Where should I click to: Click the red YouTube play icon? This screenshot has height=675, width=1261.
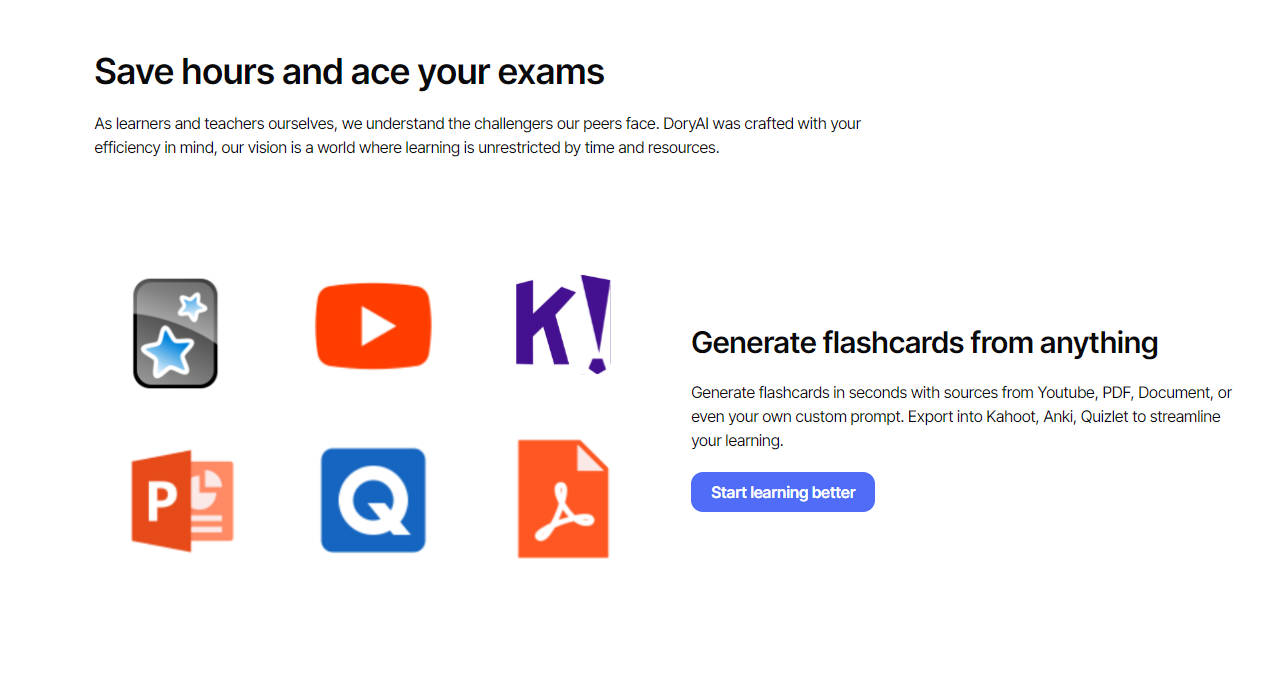373,326
